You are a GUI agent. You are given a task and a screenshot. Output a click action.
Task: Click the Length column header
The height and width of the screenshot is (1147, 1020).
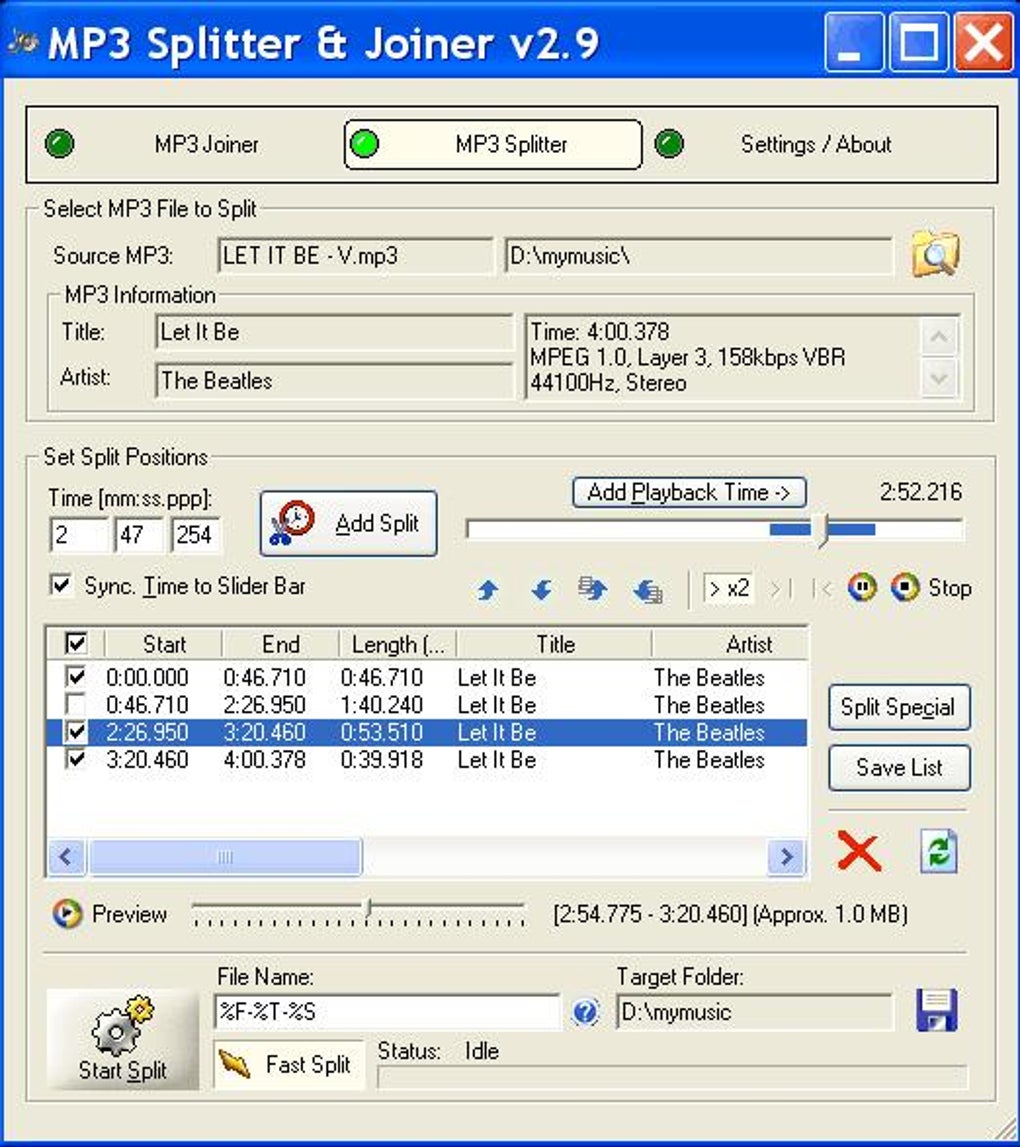(x=398, y=644)
